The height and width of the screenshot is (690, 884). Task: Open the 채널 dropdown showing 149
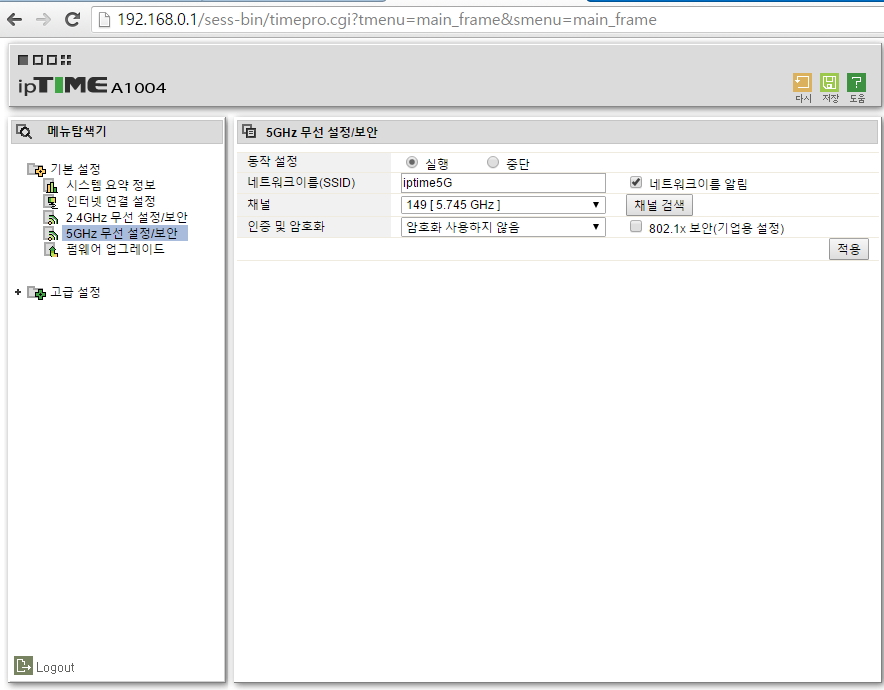[x=503, y=205]
